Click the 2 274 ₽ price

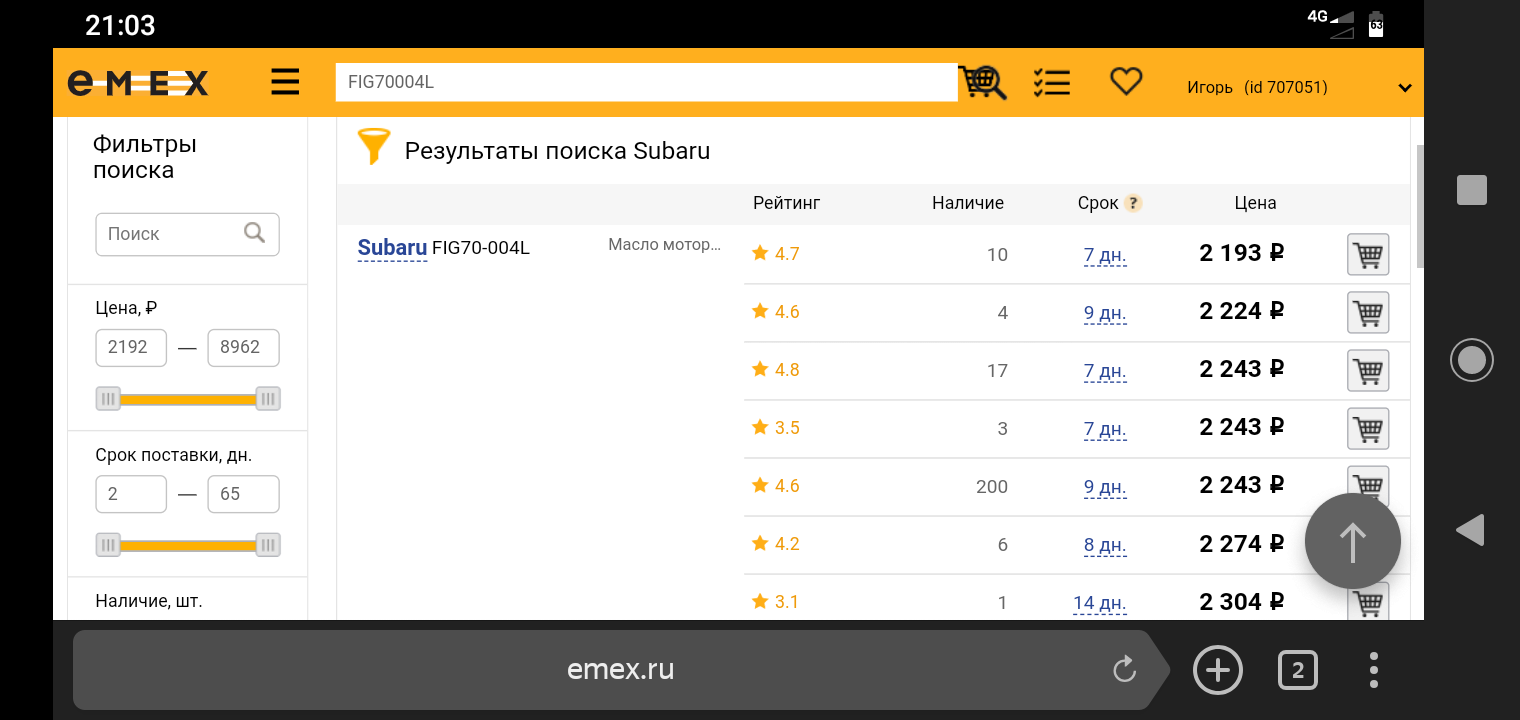pyautogui.click(x=1242, y=543)
